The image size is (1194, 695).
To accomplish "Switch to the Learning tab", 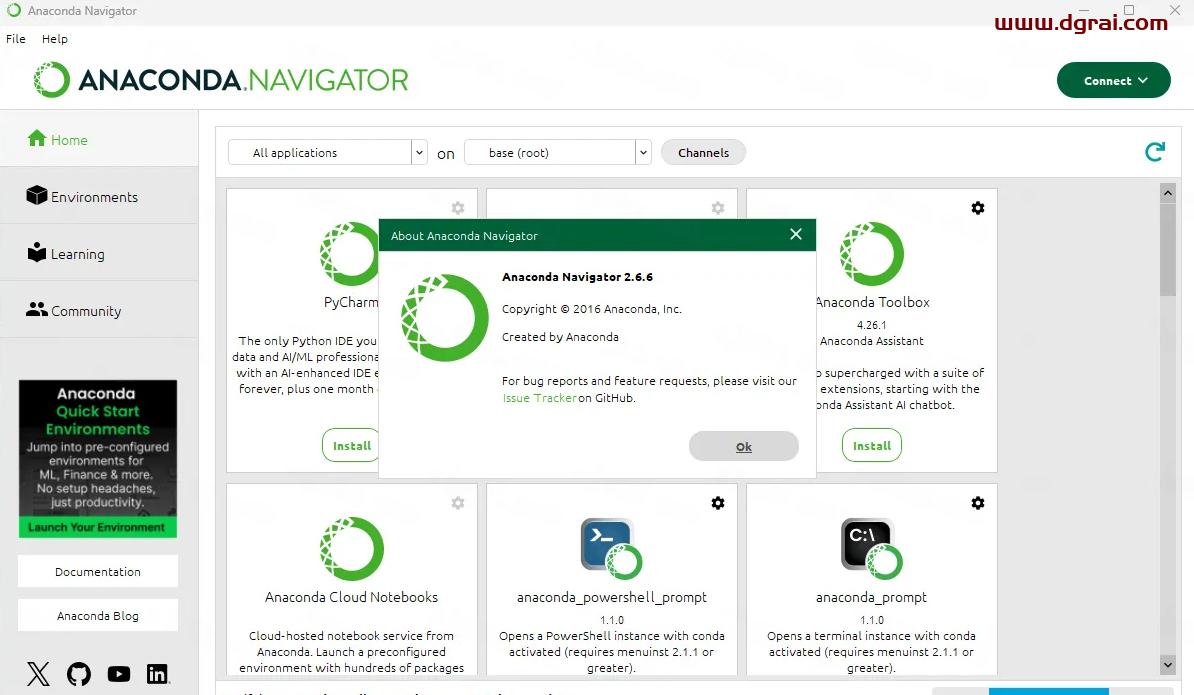I will coord(99,253).
